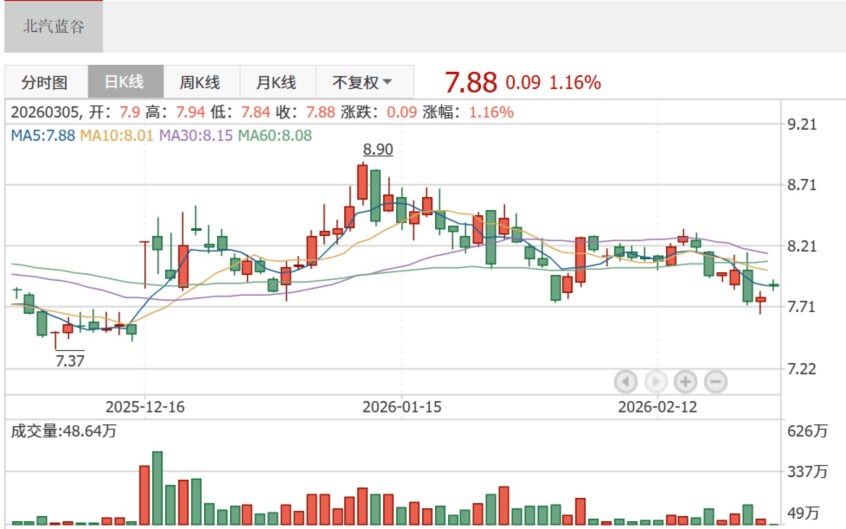Viewport: 846px width, 529px height.
Task: Click the 高: 7.94 value in data row
Action: tap(190, 112)
